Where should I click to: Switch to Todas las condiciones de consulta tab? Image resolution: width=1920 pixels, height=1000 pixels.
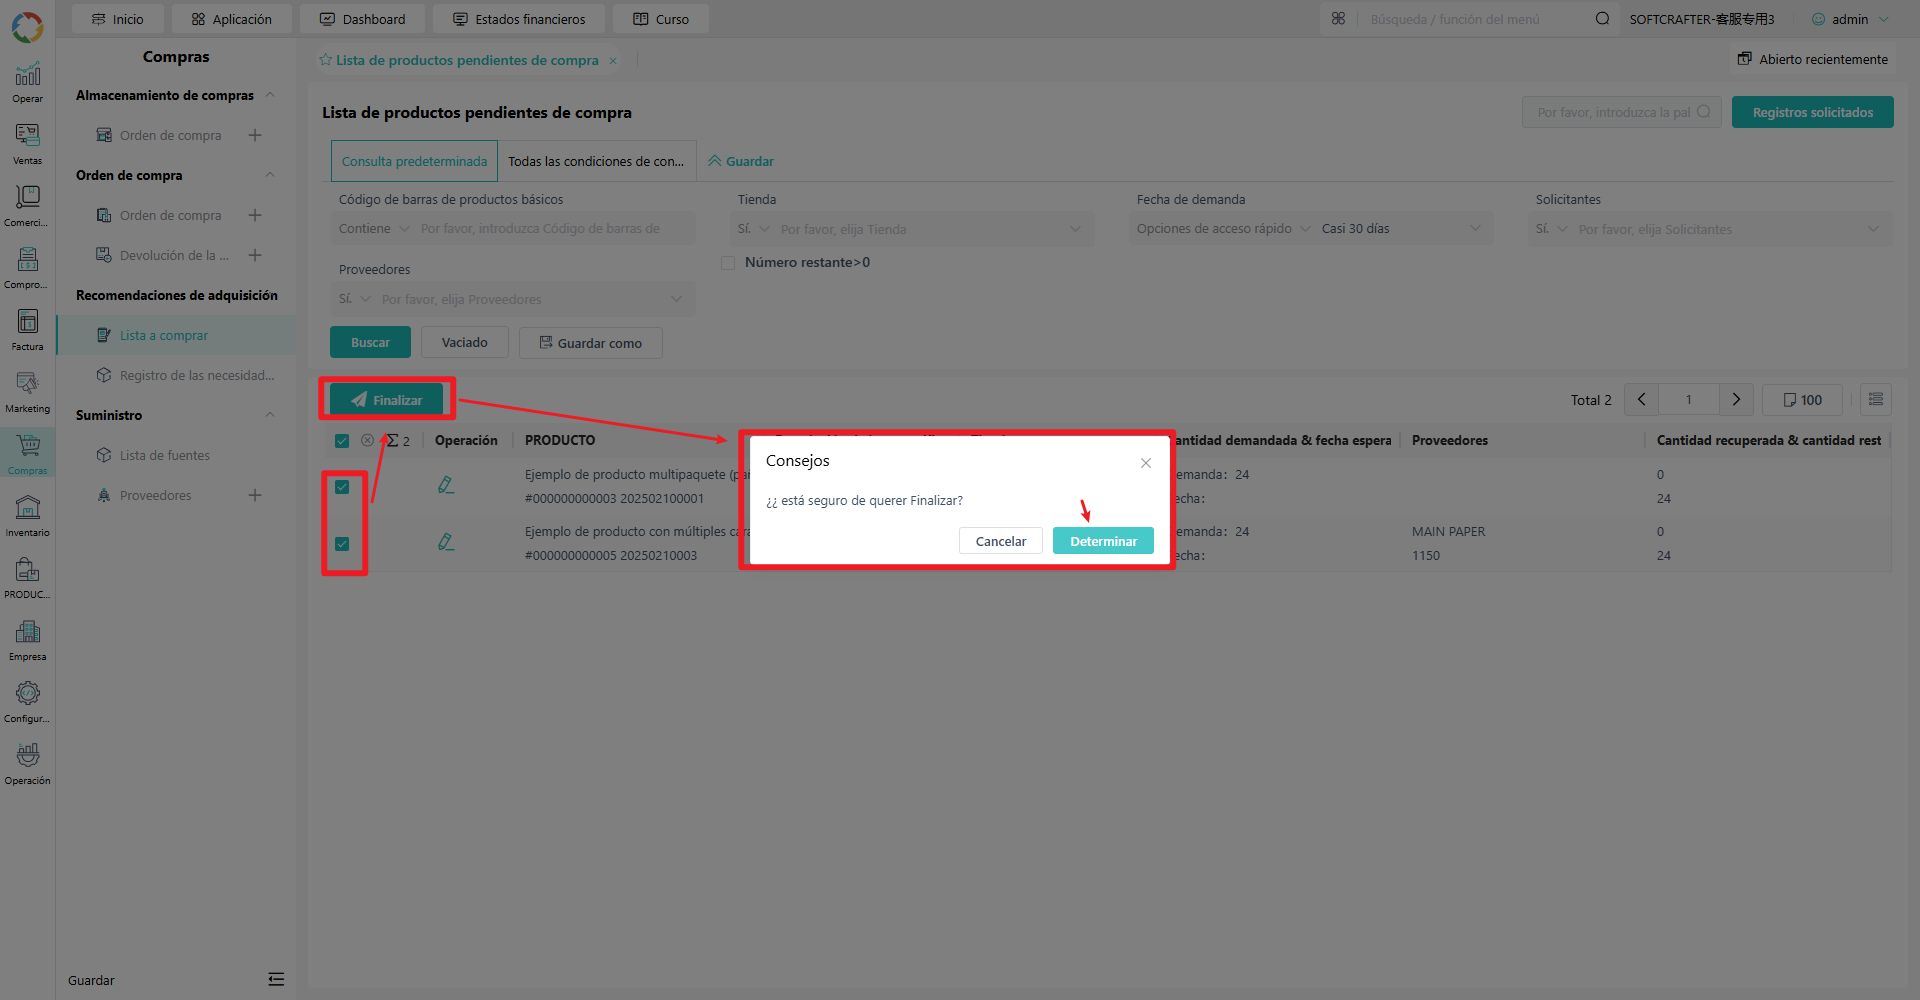click(x=596, y=161)
